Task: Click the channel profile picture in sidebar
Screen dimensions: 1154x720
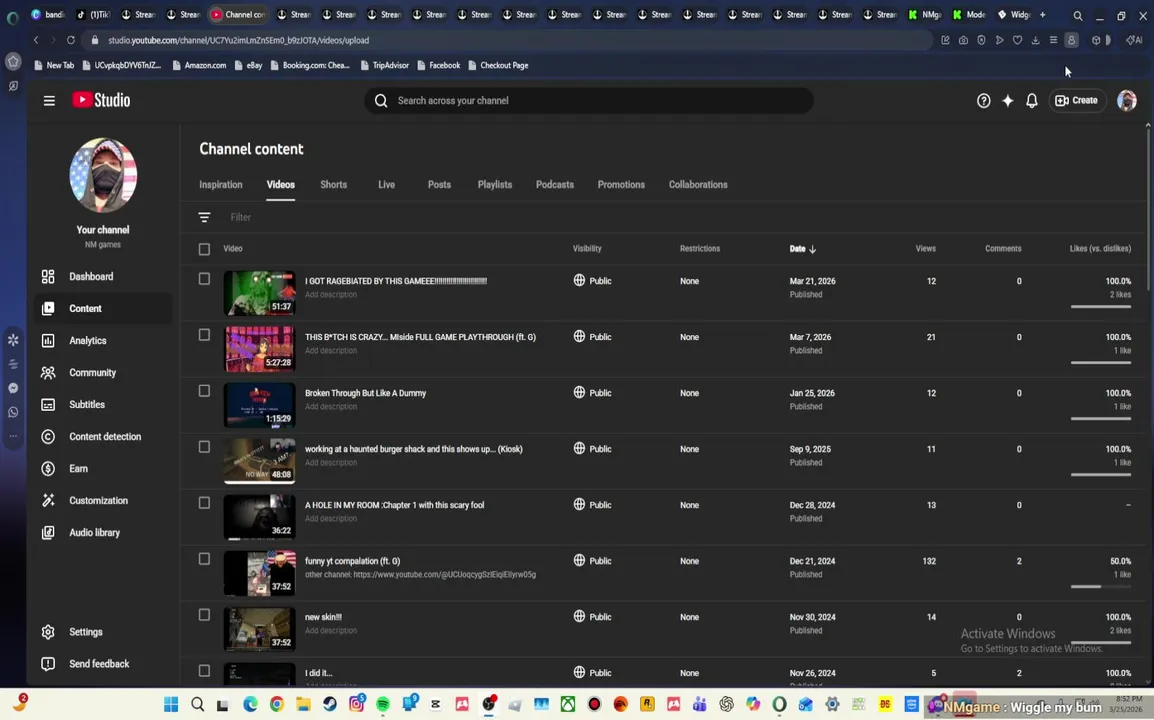Action: click(103, 175)
